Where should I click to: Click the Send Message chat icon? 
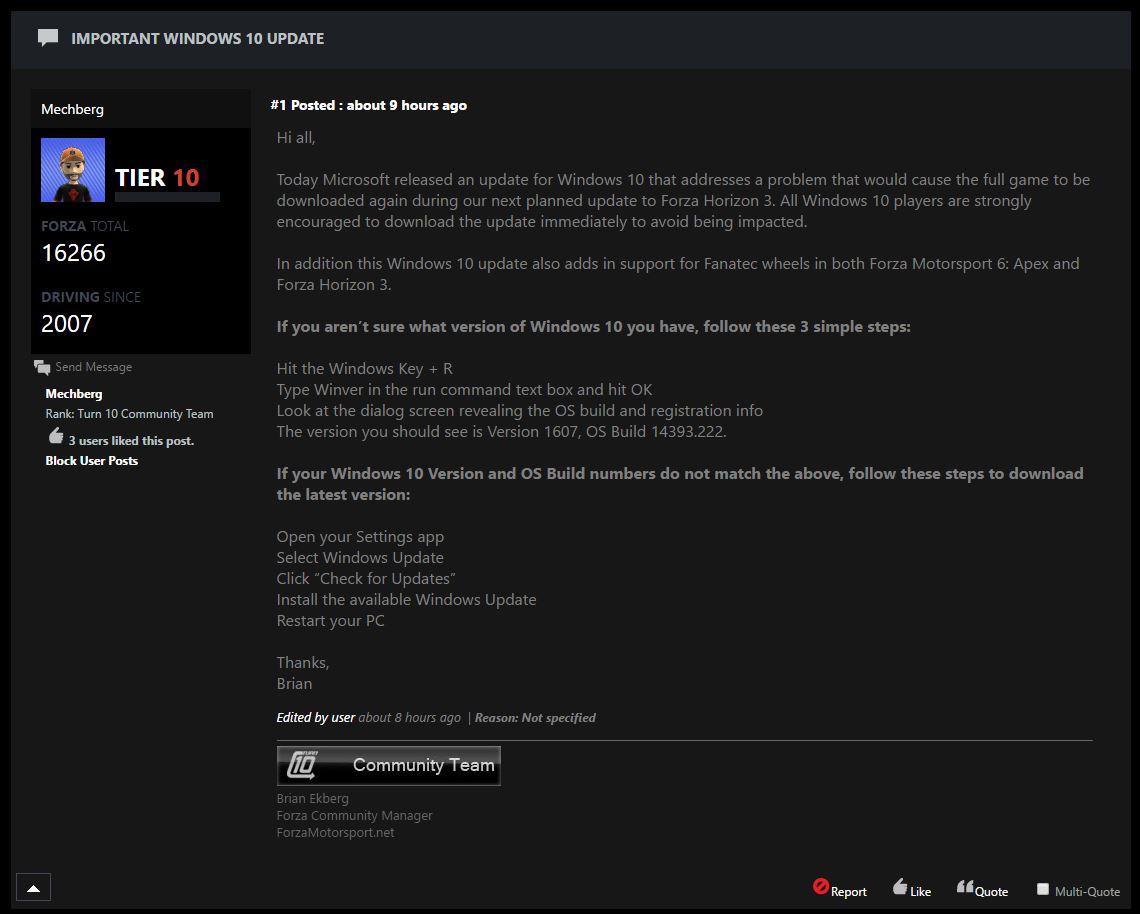(42, 367)
